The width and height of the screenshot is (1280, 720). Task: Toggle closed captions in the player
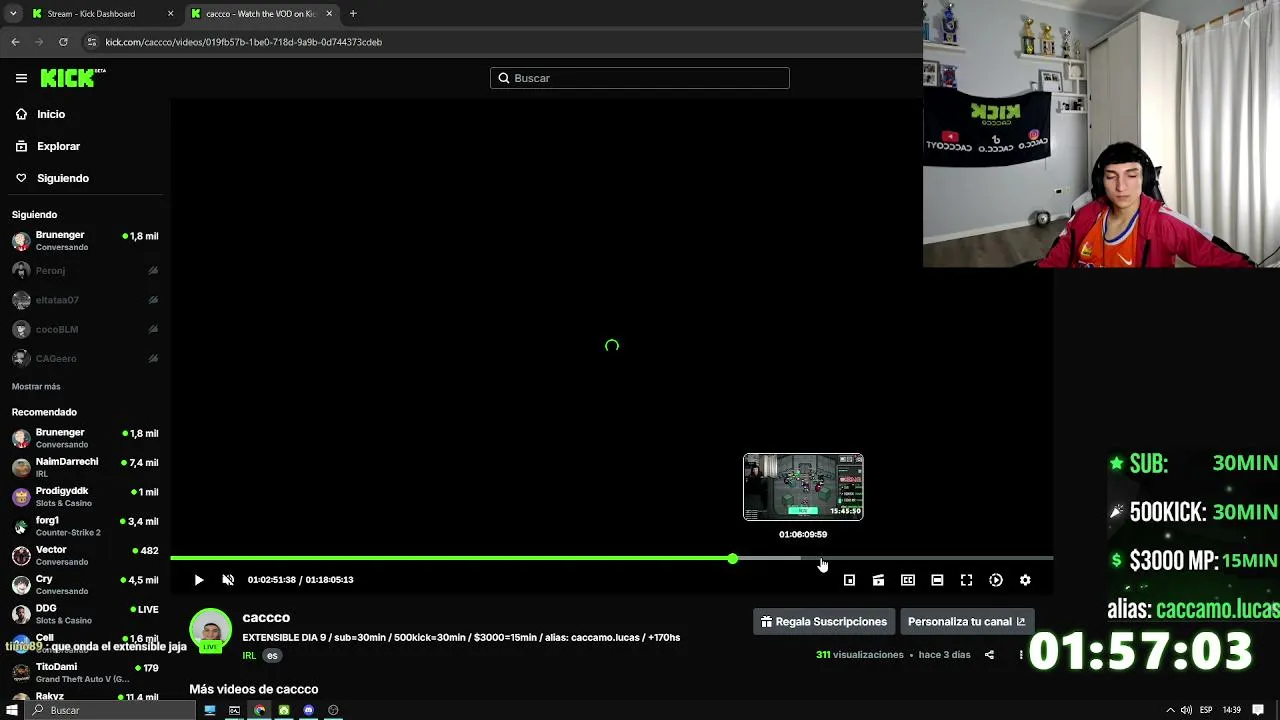(x=908, y=580)
